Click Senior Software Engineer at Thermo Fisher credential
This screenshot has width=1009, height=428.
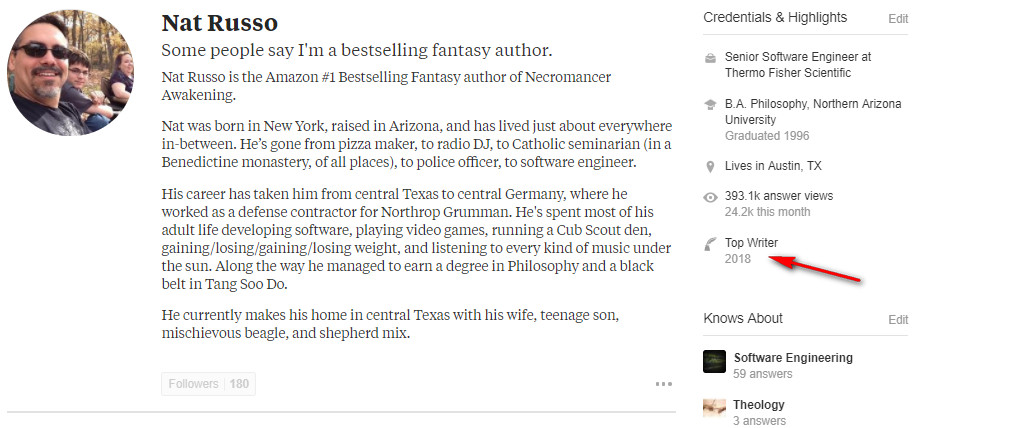click(x=797, y=65)
